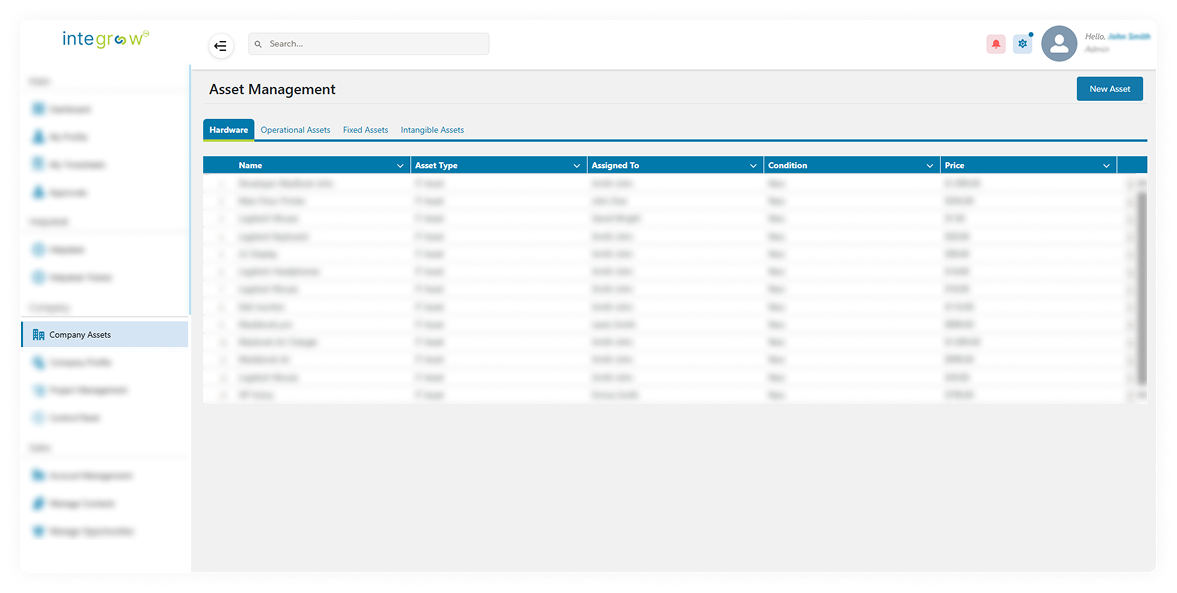This screenshot has height=593, width=1177.
Task: Open settings using the blue gear icon
Action: [x=1022, y=44]
